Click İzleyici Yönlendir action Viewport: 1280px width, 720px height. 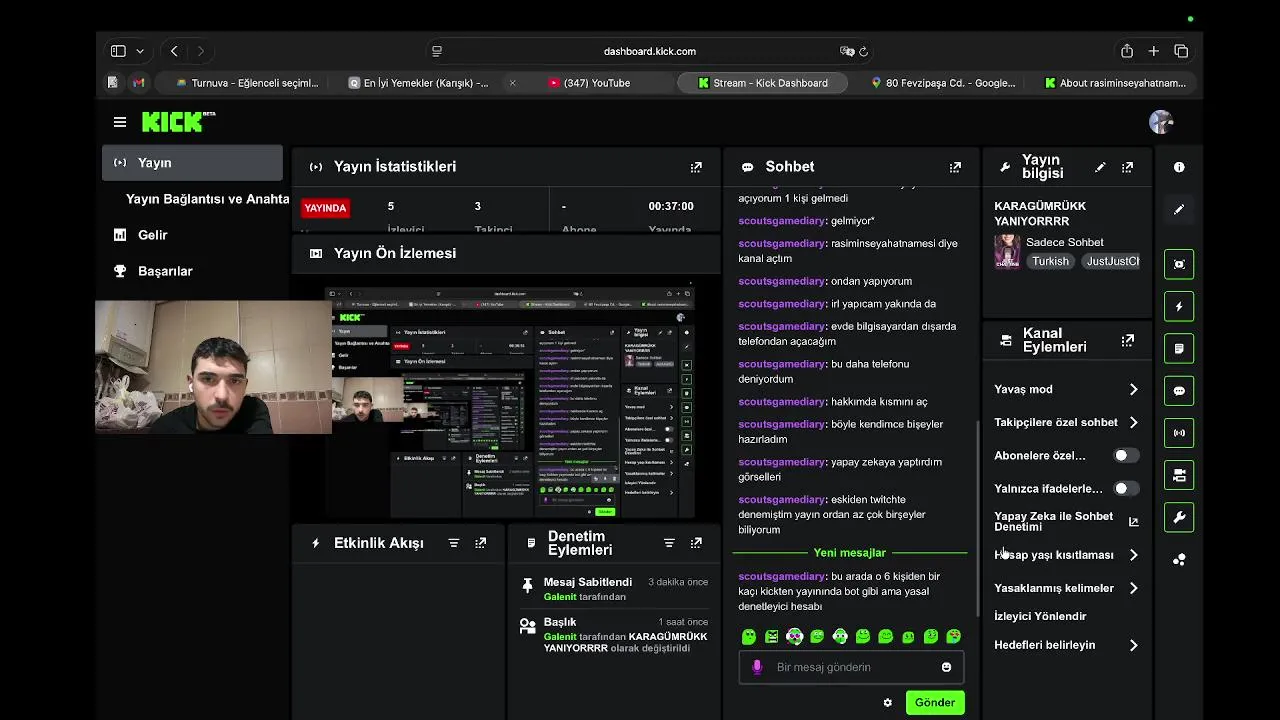pos(1040,616)
